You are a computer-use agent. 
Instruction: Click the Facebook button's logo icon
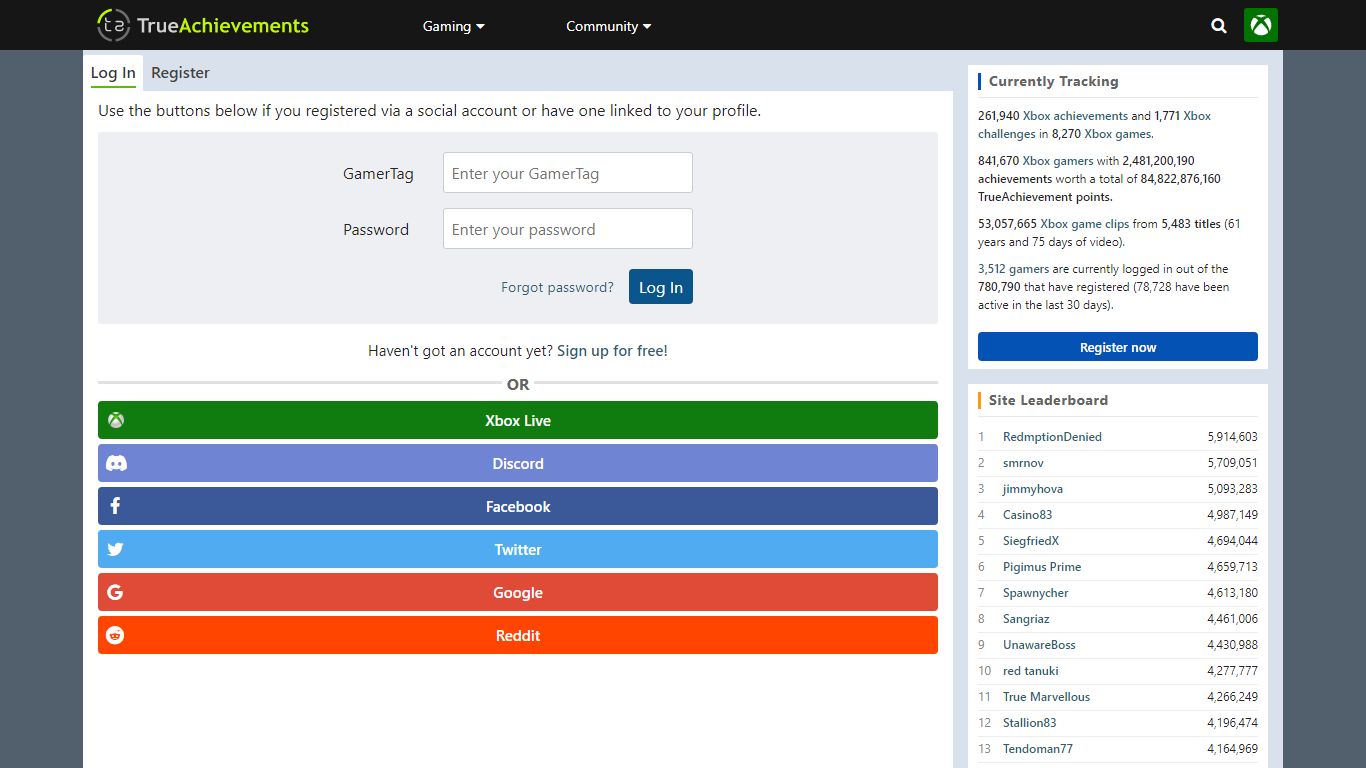tap(115, 506)
